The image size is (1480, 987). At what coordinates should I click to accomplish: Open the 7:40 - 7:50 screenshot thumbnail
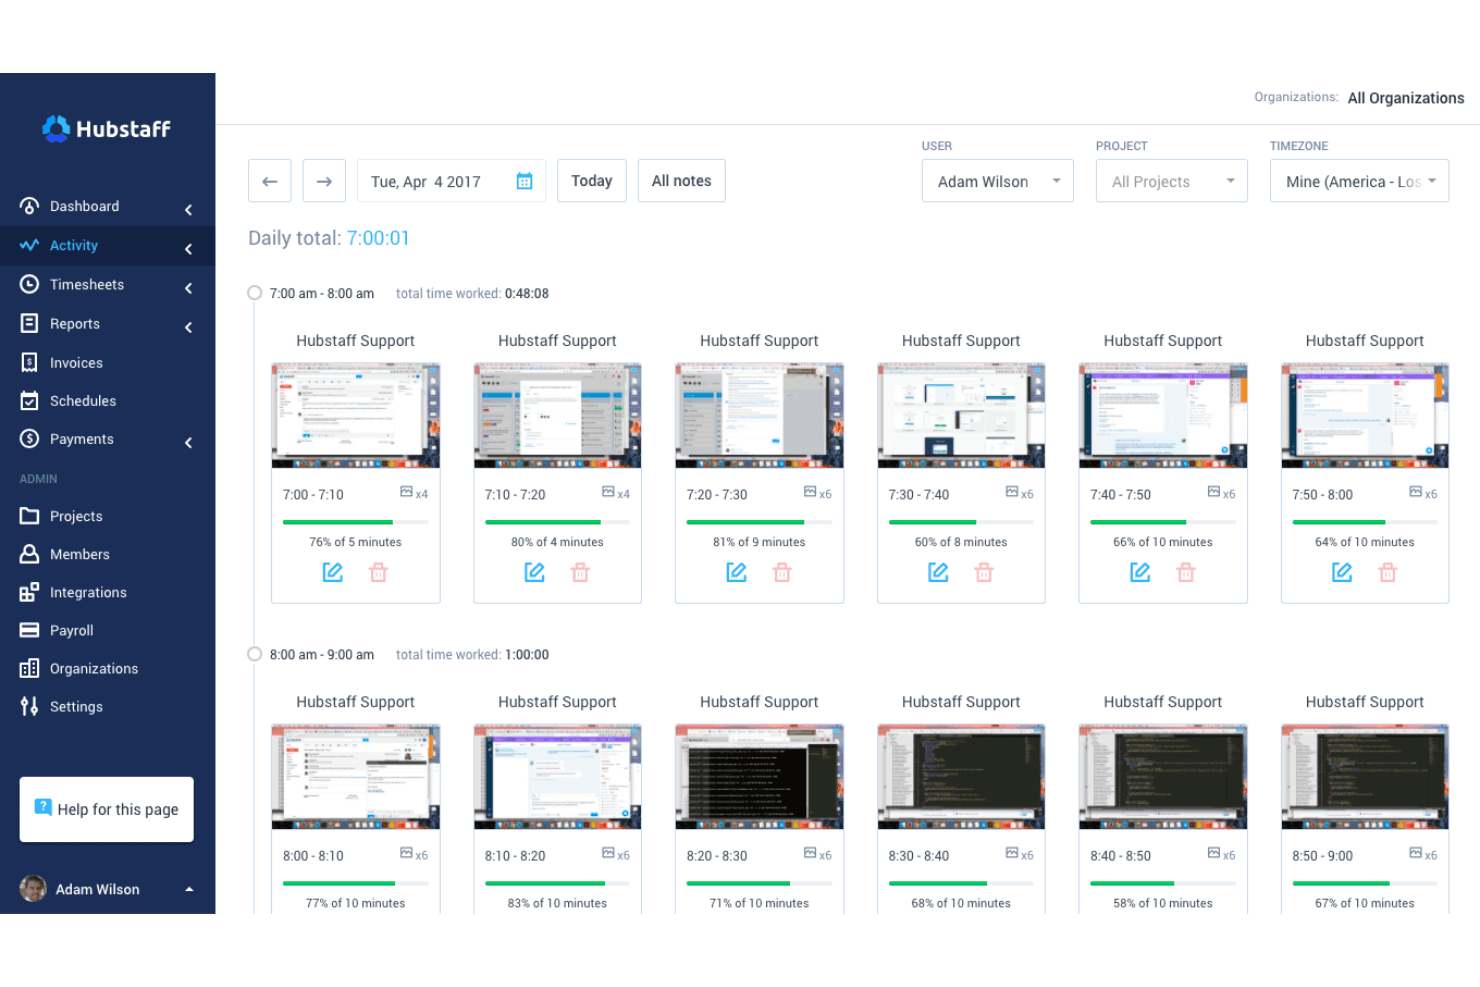coord(1163,415)
